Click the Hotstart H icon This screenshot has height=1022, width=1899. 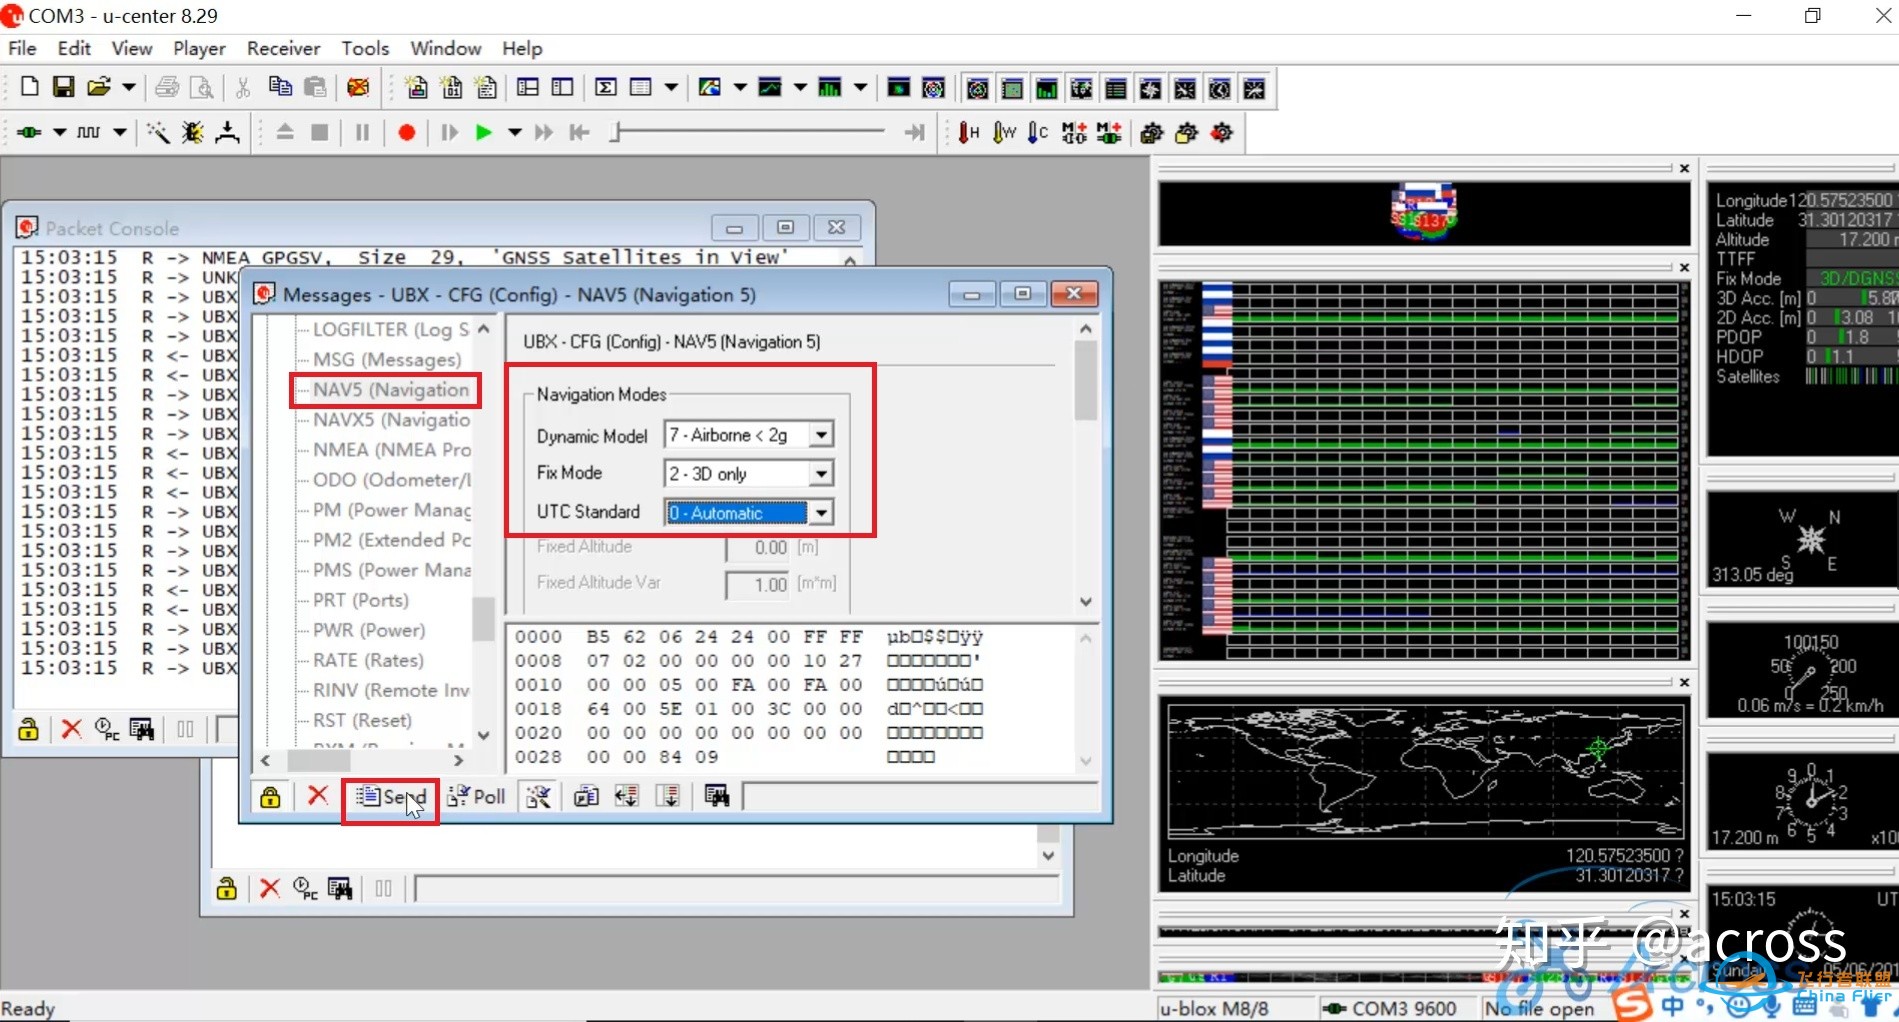point(968,132)
